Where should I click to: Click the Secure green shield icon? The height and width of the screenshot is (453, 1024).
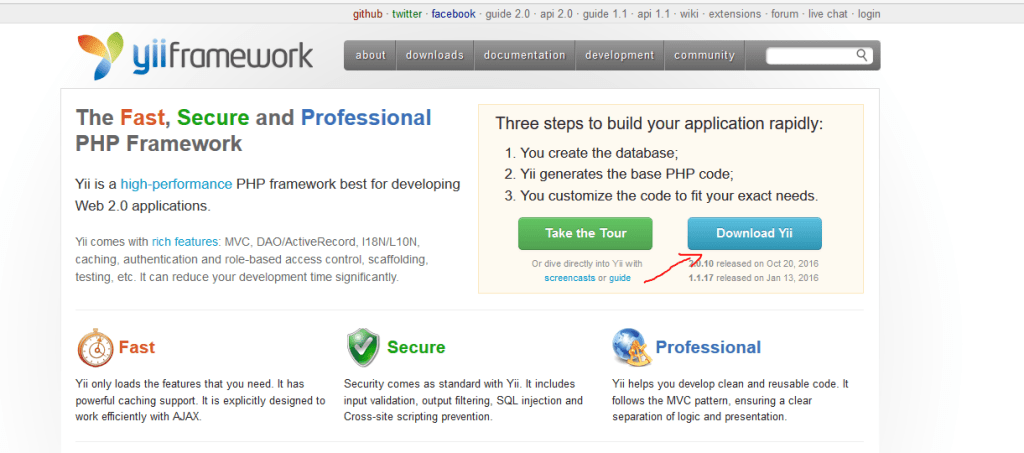pyautogui.click(x=362, y=347)
